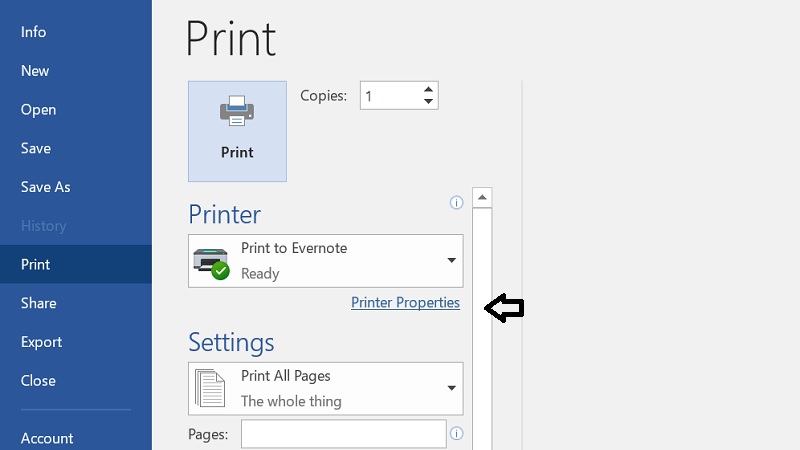Open the Info menu item
The height and width of the screenshot is (450, 800).
pyautogui.click(x=34, y=32)
